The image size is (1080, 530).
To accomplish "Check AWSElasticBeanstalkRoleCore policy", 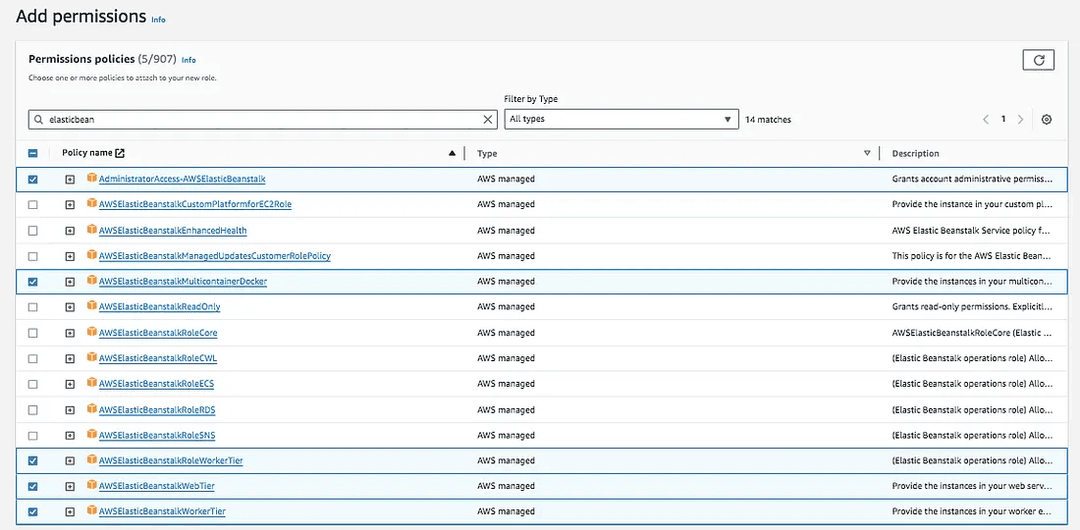I will 33,333.
